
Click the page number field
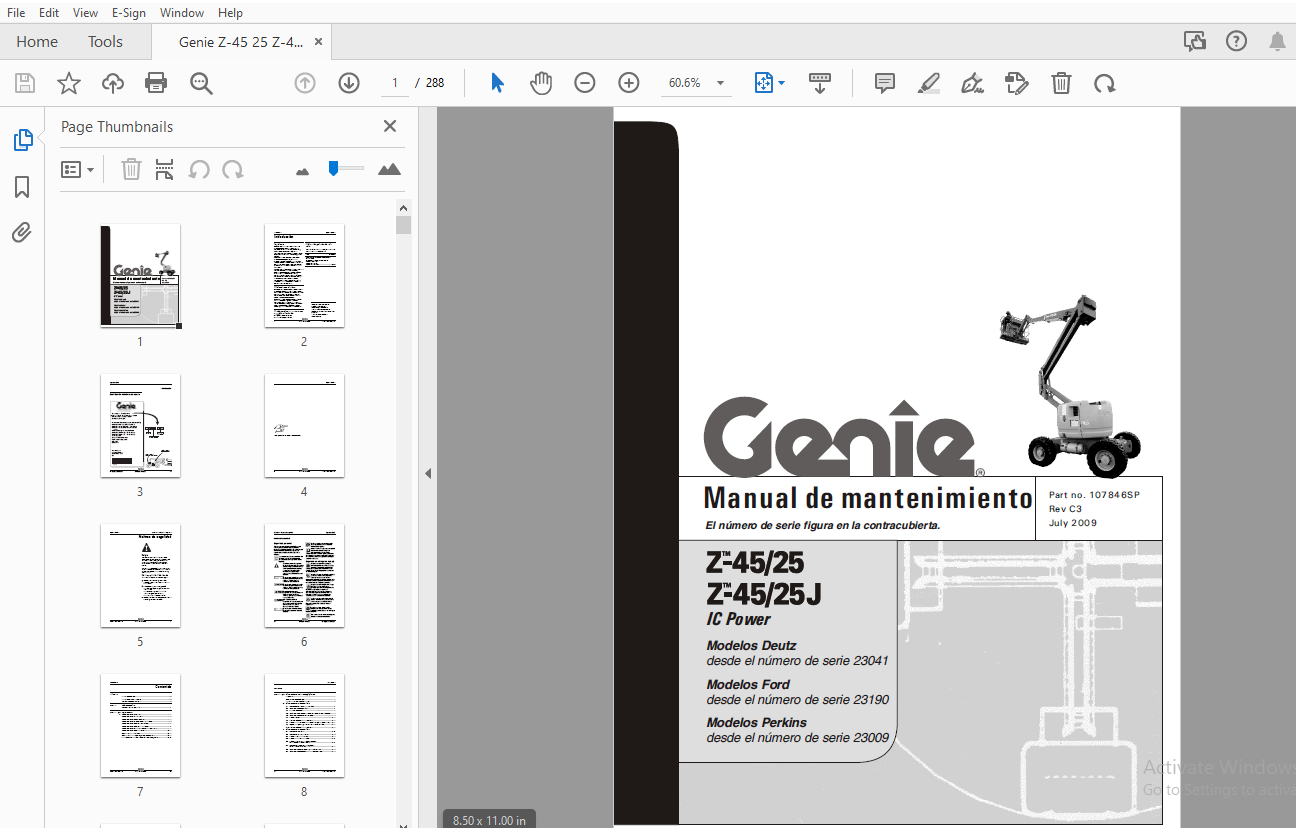tap(395, 83)
